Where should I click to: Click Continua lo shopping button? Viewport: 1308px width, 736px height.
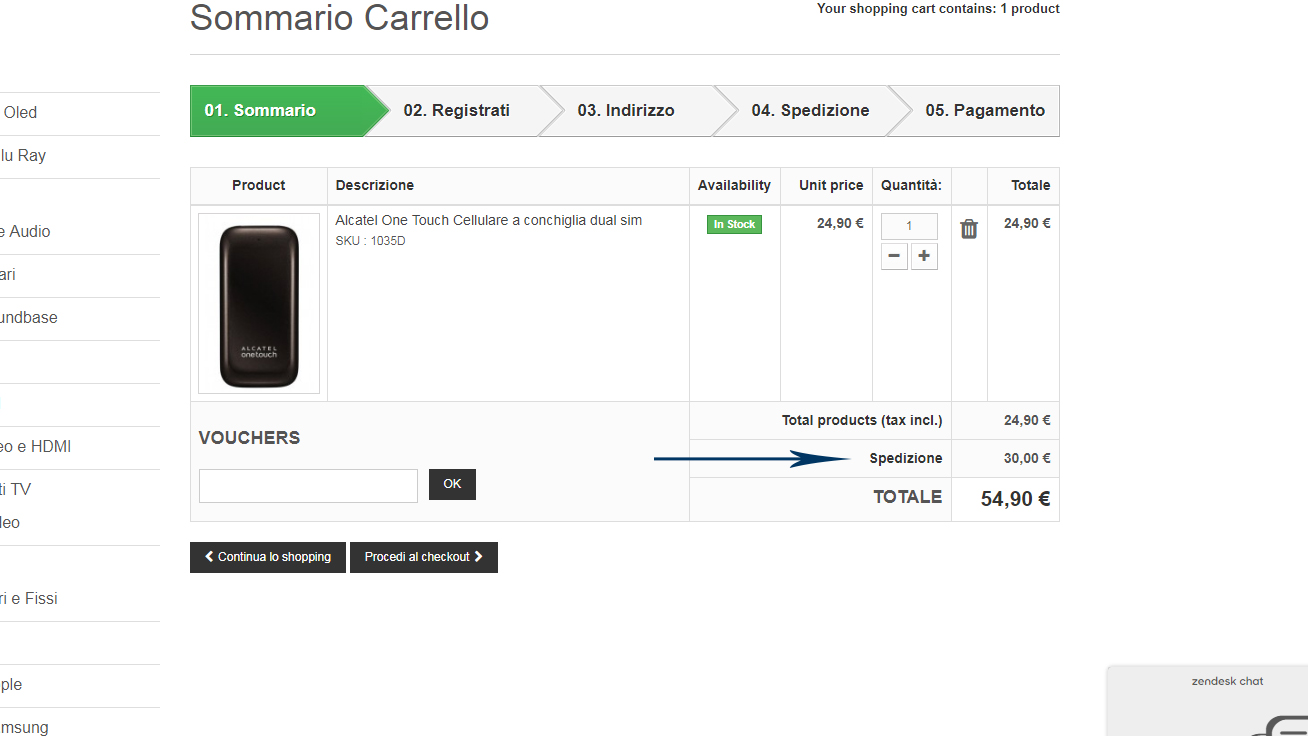click(x=268, y=557)
